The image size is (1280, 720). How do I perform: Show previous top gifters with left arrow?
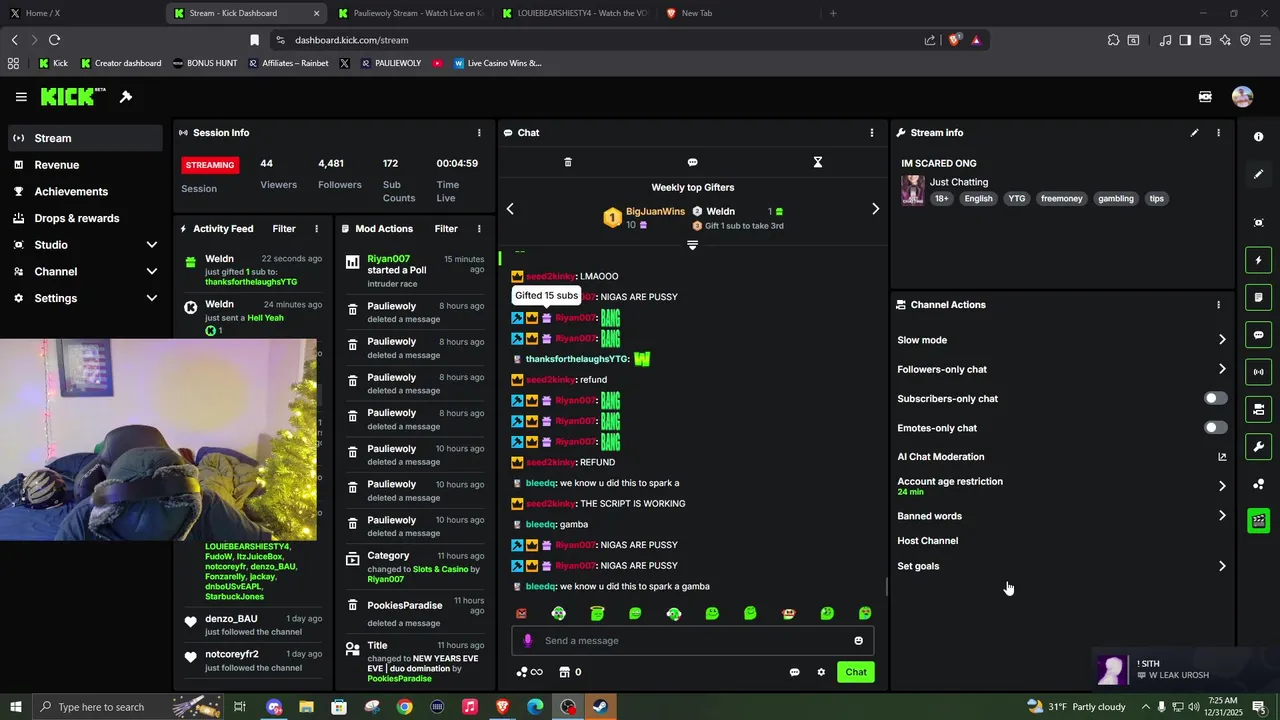pos(510,209)
